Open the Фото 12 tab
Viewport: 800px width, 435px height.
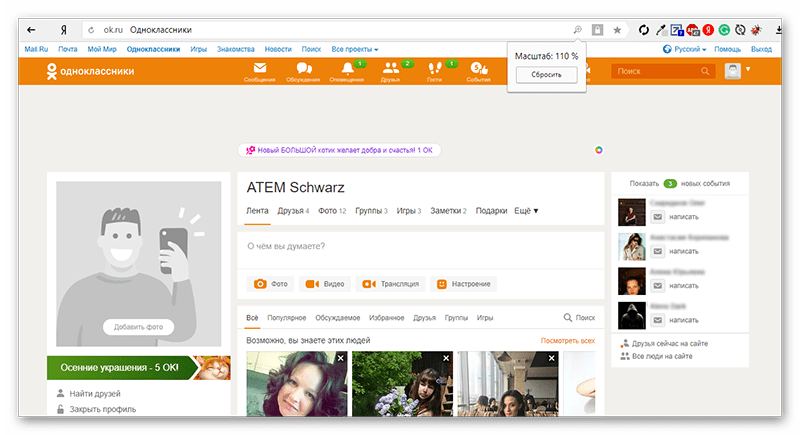click(332, 211)
